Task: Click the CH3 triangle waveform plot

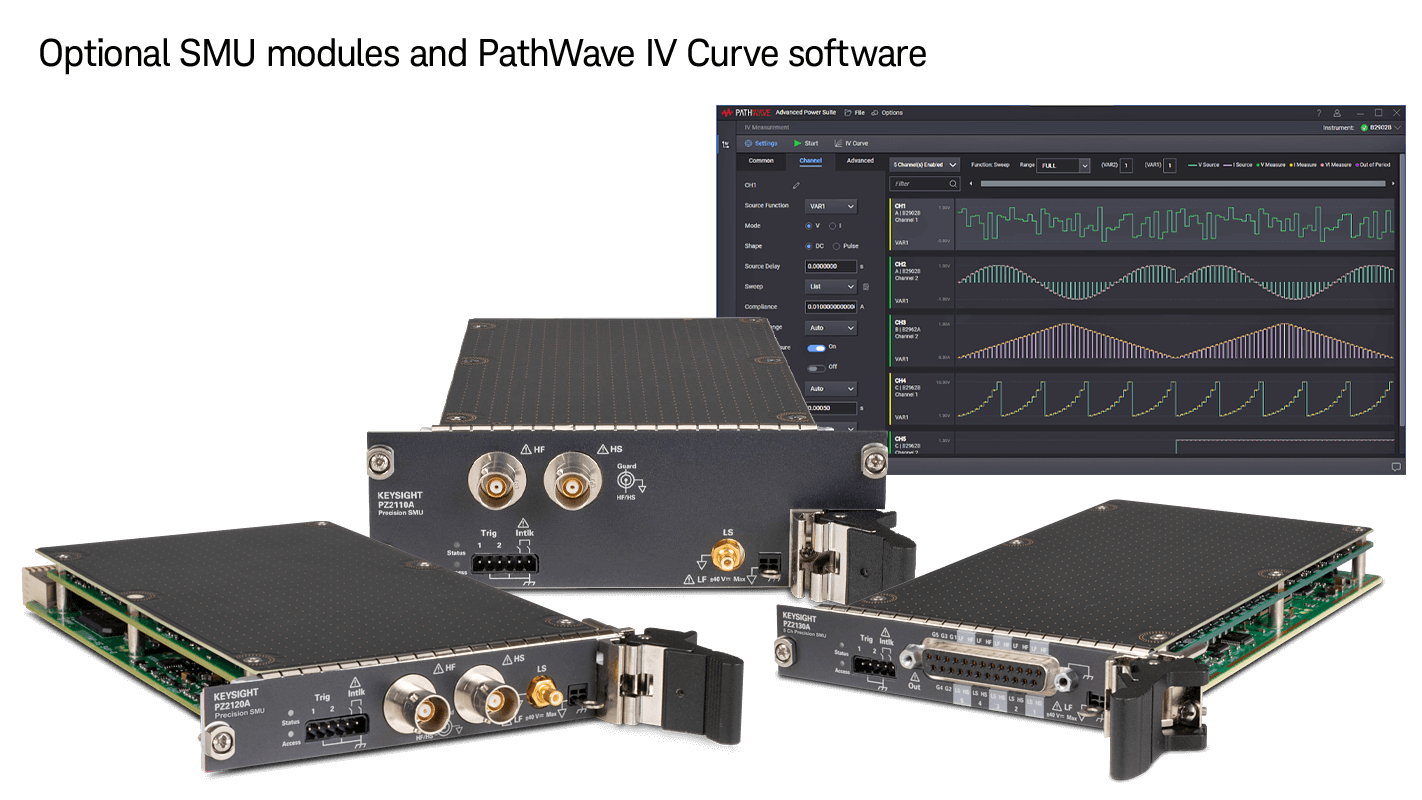Action: coord(1175,340)
